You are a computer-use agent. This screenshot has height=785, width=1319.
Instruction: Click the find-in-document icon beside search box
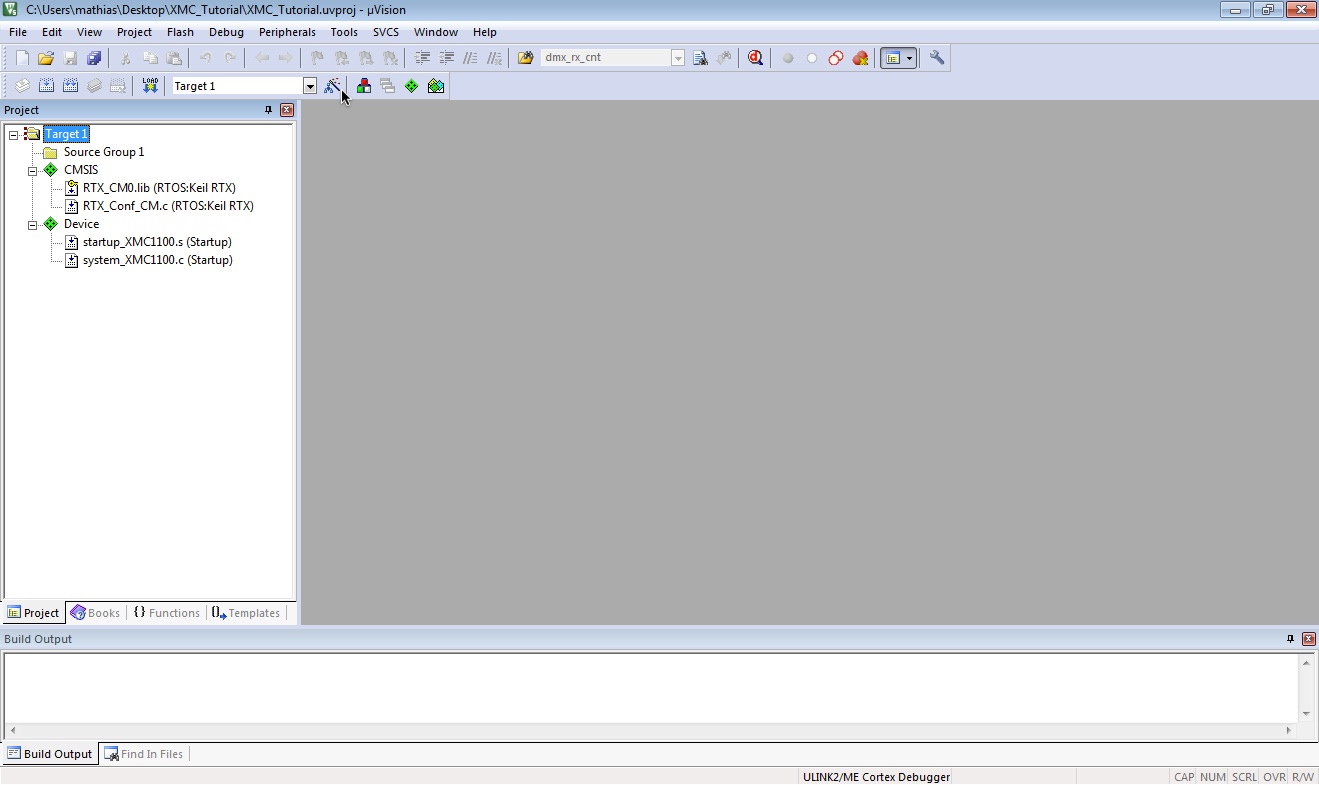click(700, 58)
